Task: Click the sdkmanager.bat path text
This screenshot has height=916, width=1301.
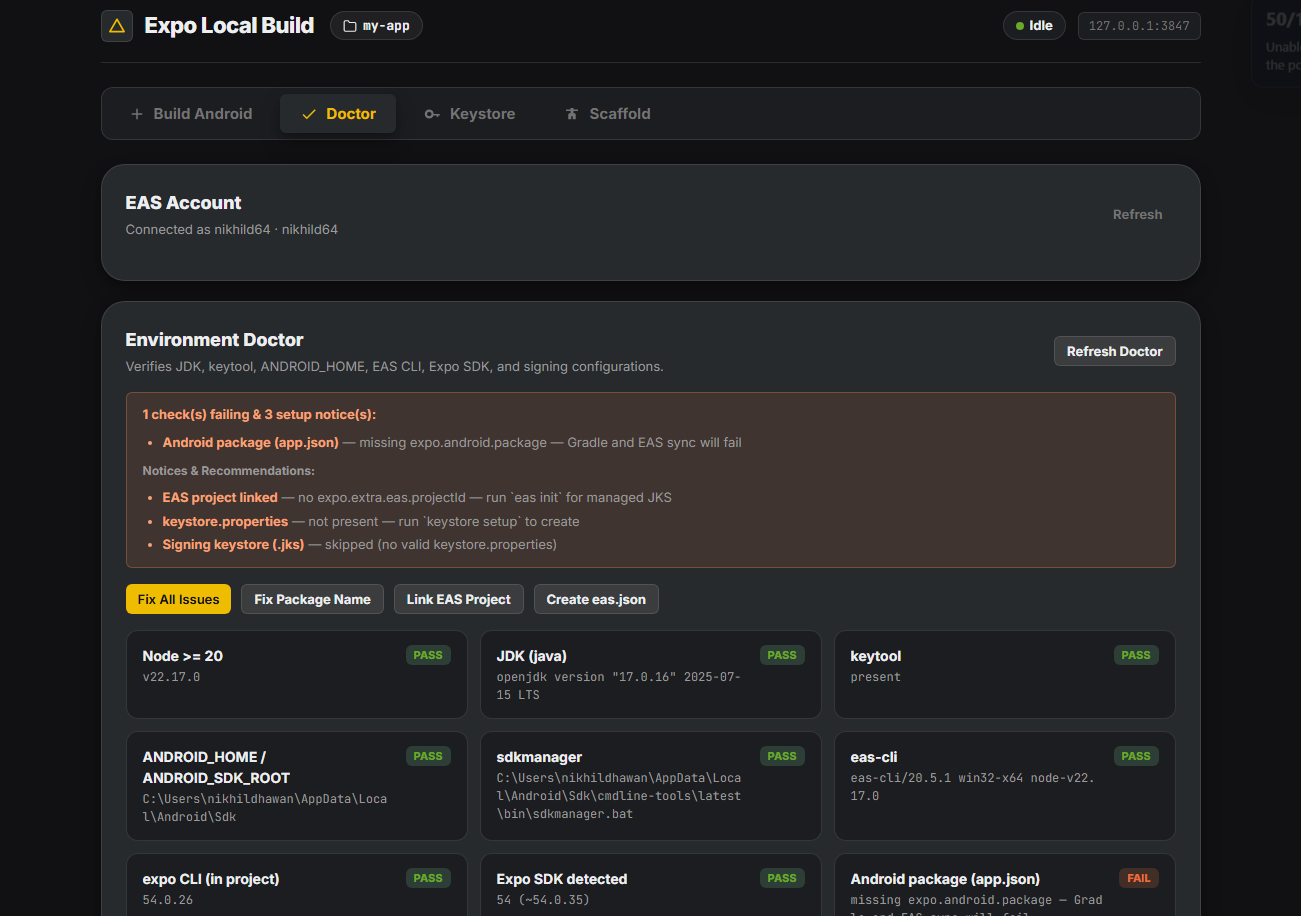Action: tap(618, 796)
